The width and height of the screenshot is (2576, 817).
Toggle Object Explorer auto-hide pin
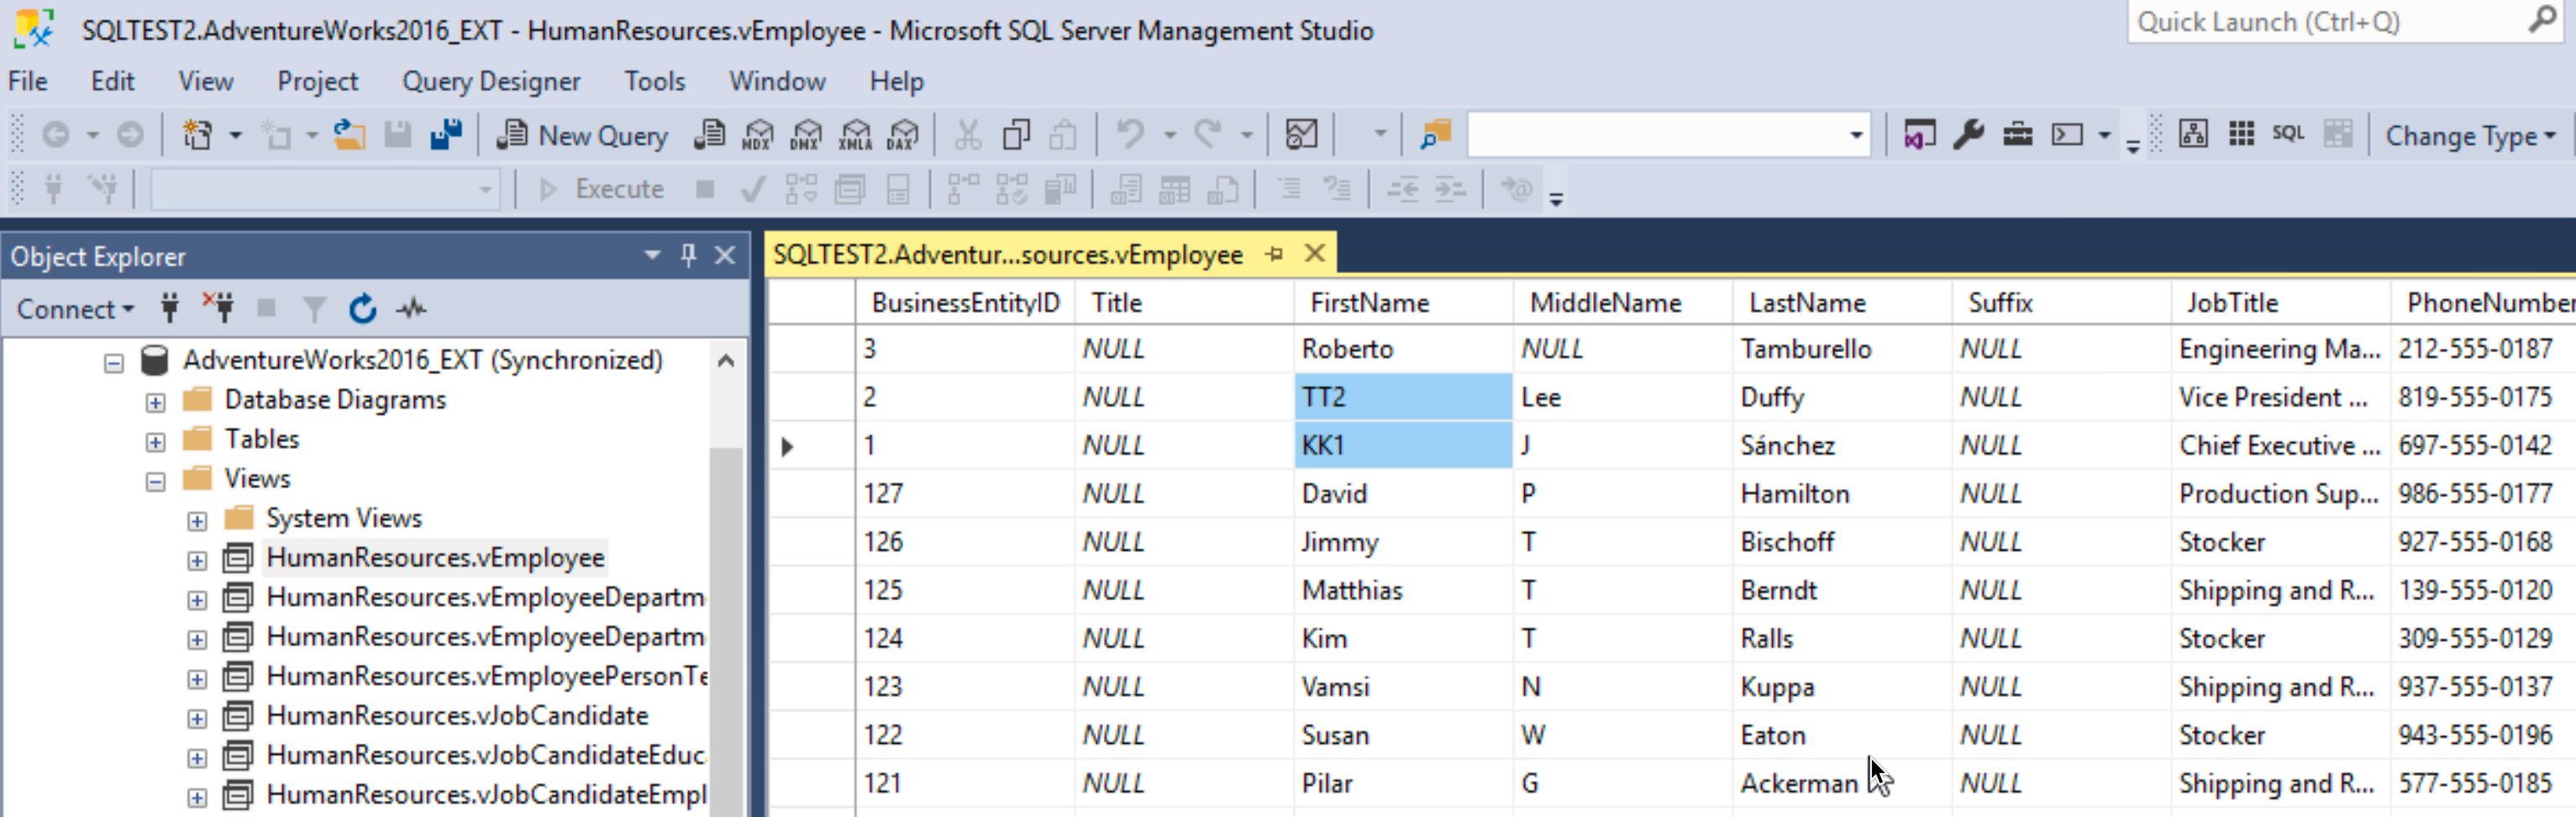click(688, 256)
